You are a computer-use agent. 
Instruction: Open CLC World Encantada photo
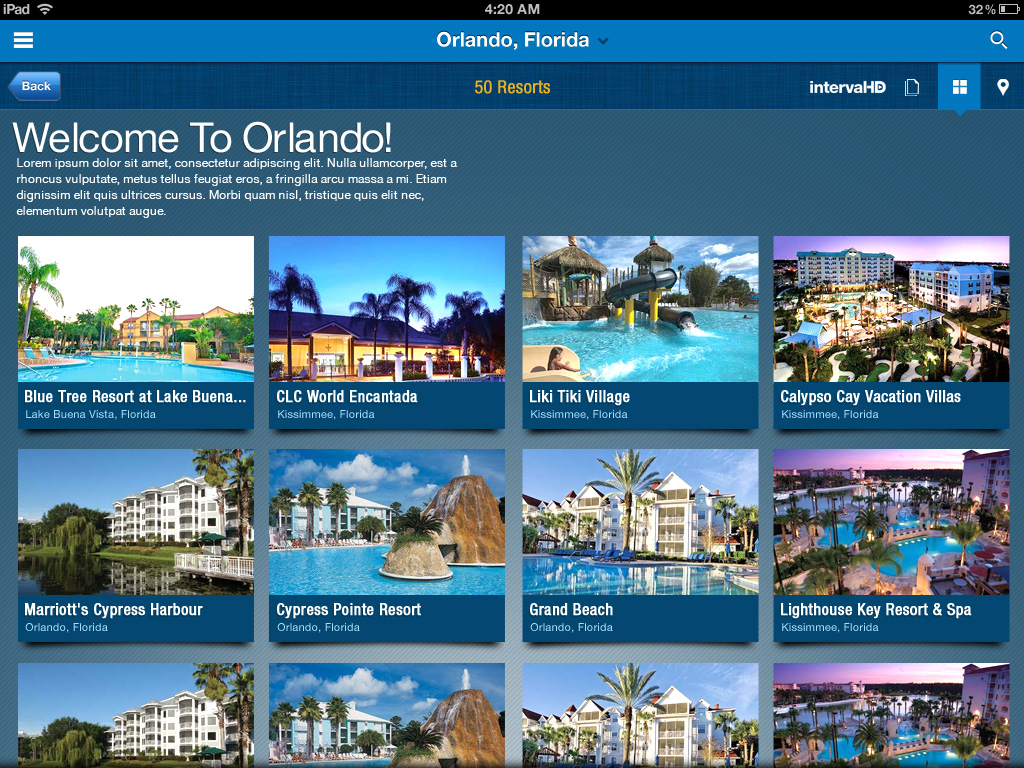387,309
